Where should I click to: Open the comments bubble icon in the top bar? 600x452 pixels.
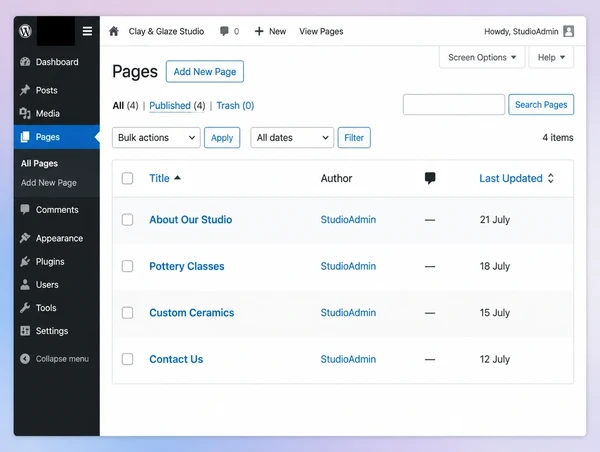[224, 31]
